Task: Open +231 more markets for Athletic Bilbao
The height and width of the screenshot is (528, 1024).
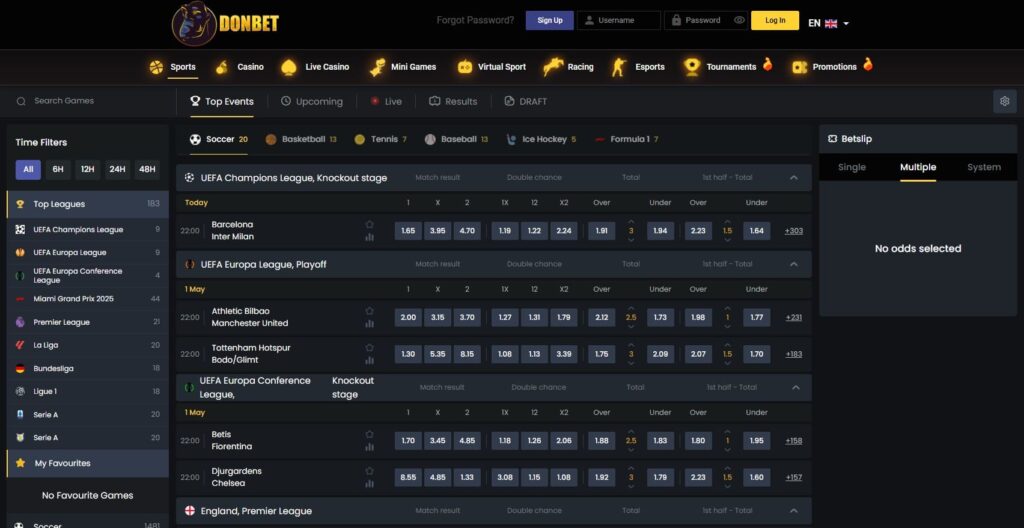Action: (793, 318)
